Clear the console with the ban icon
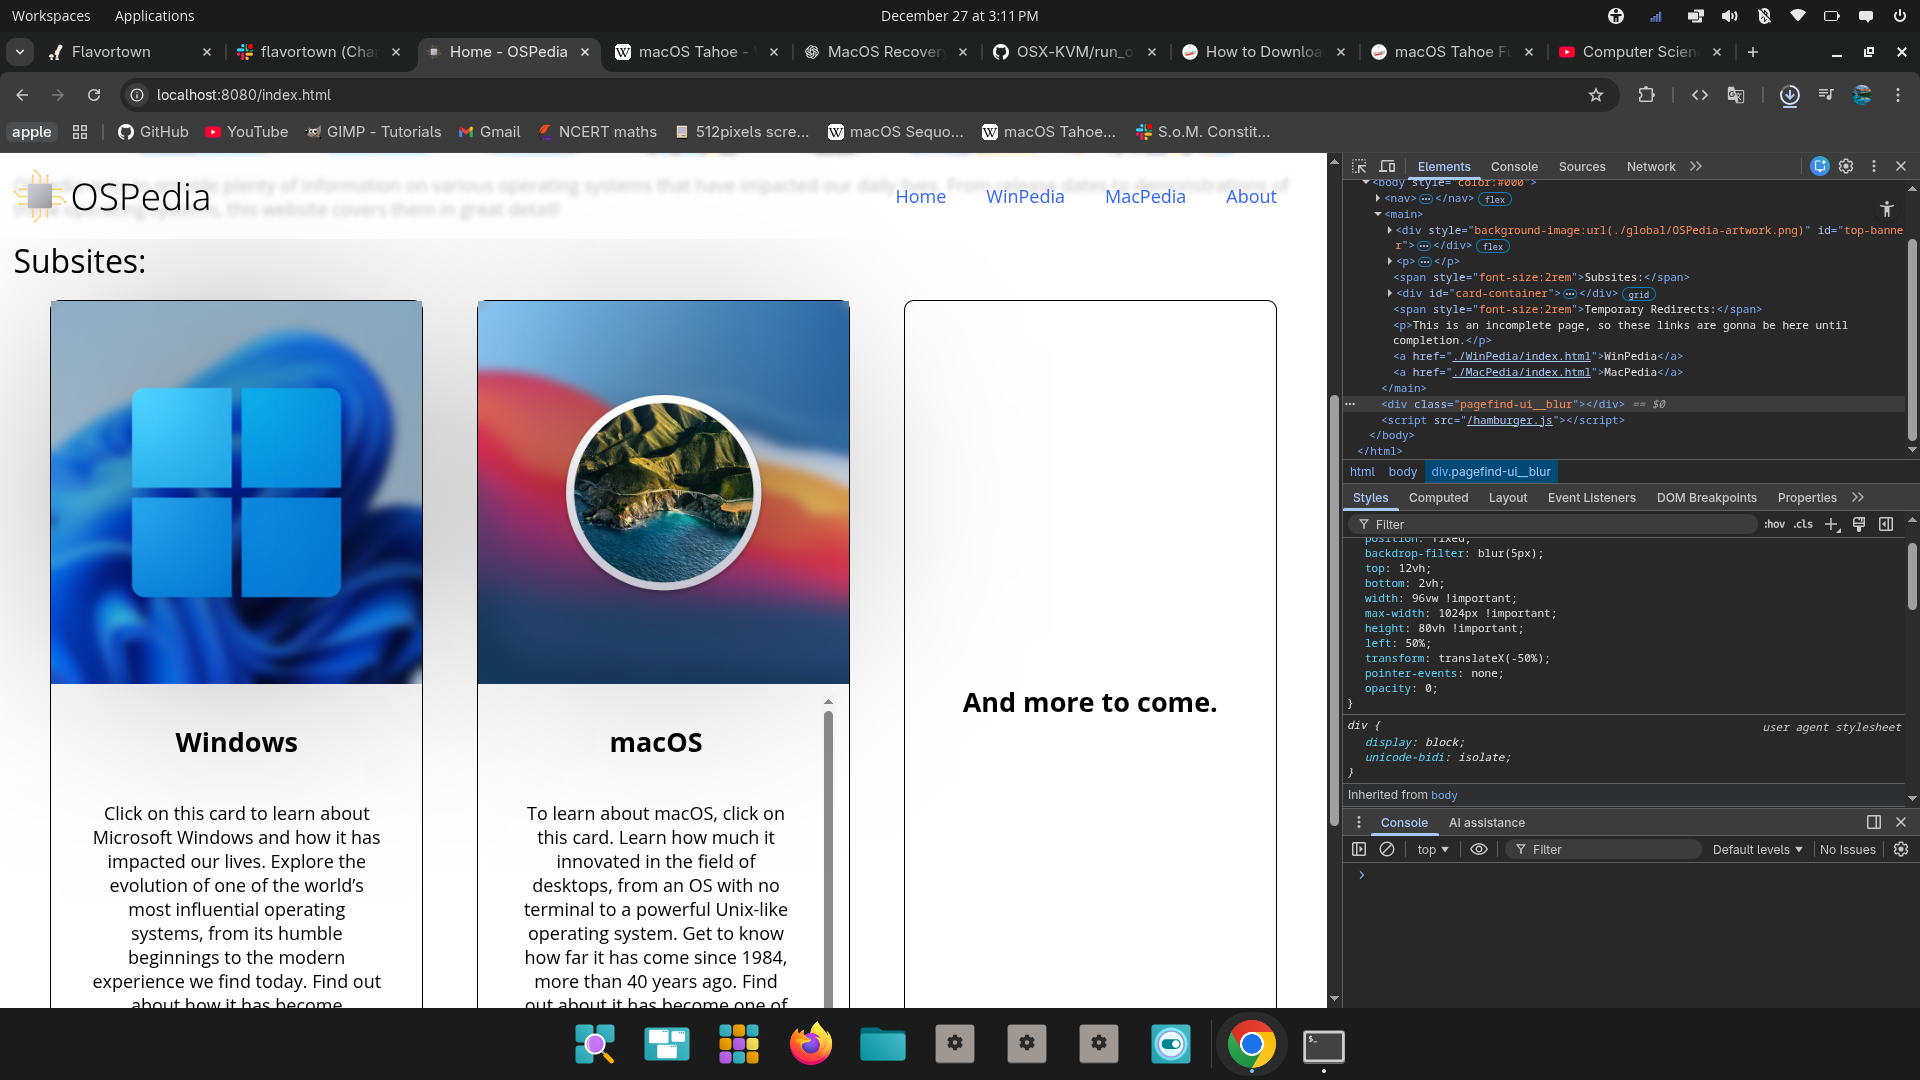Screen dimensions: 1920x1080 pos(1387,849)
